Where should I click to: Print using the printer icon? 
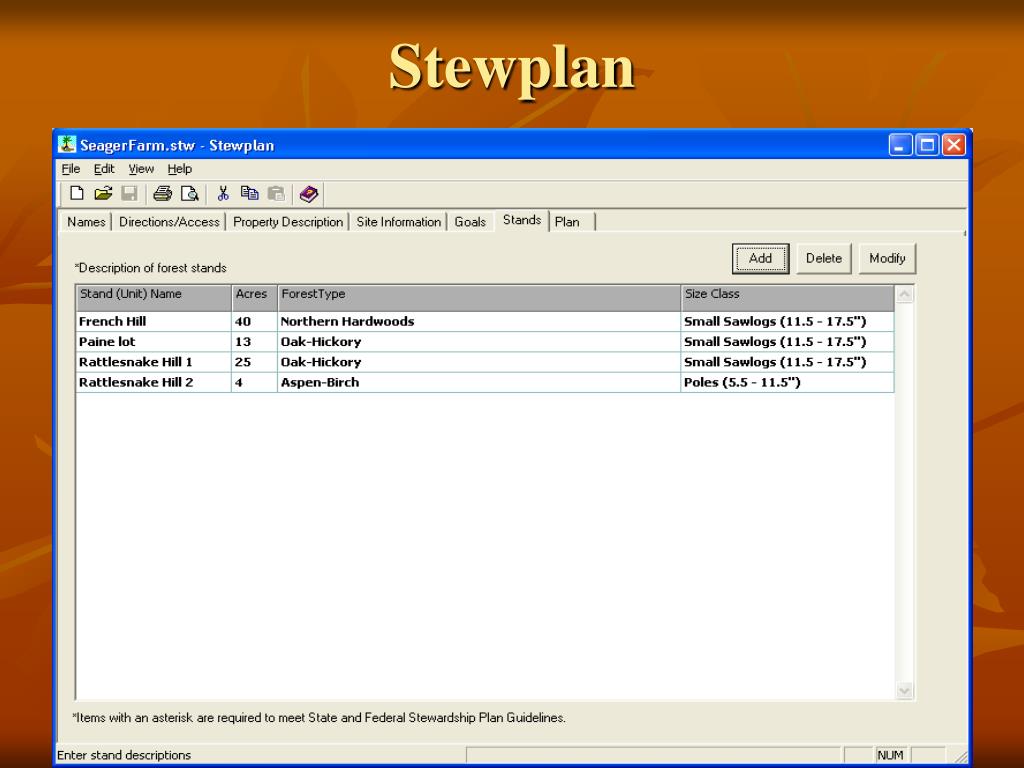click(162, 193)
